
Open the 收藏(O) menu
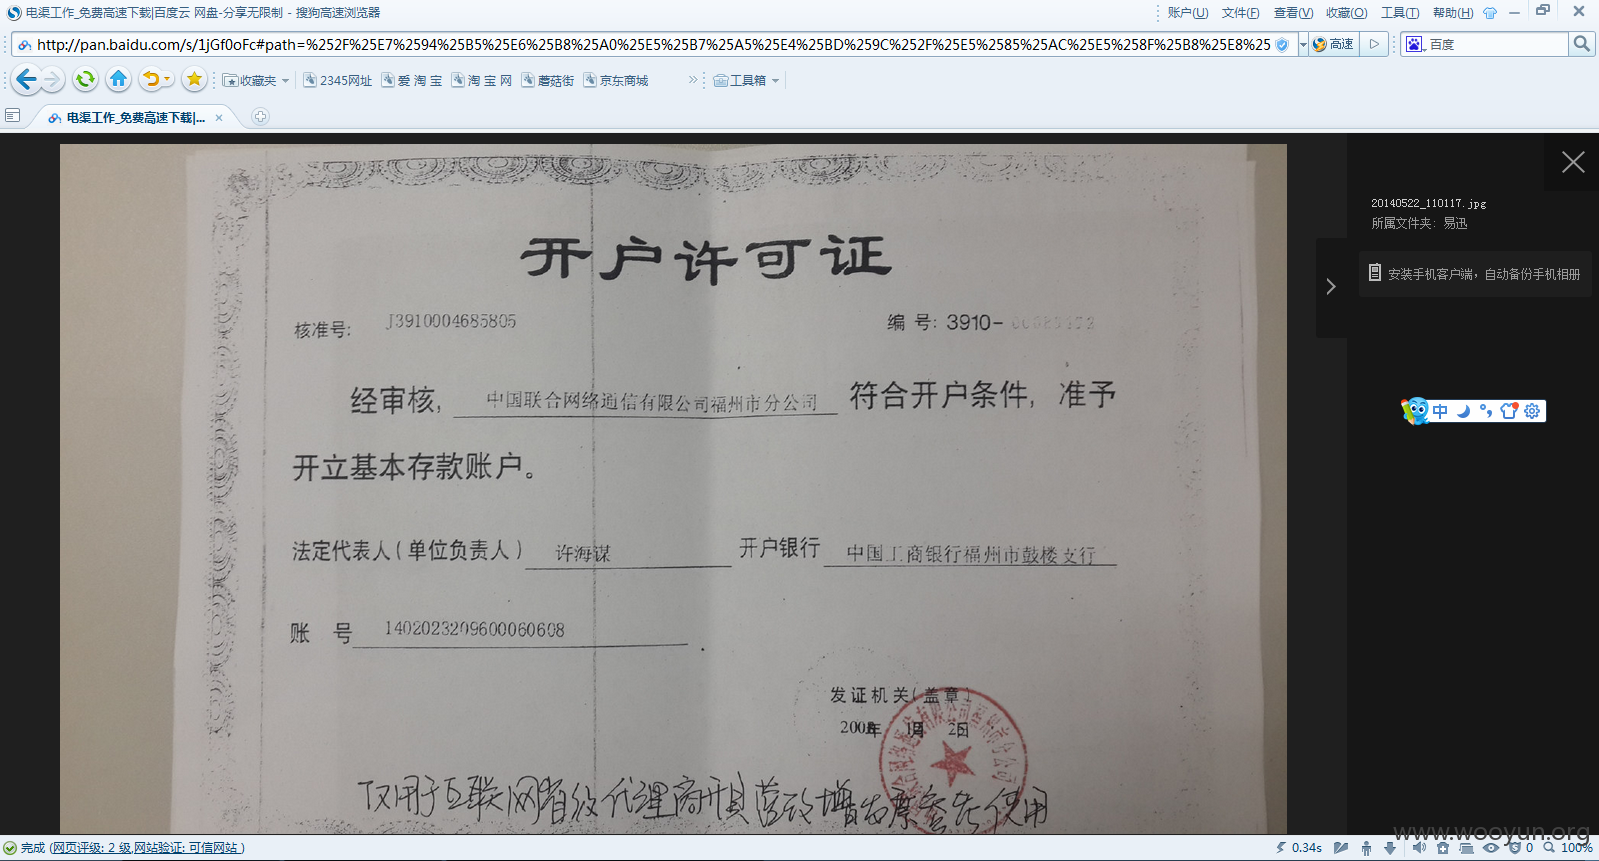coord(1346,13)
